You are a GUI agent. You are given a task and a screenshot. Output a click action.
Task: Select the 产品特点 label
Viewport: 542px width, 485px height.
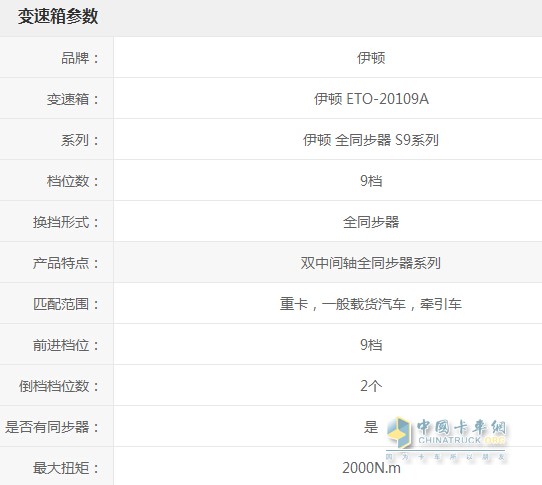[66, 263]
